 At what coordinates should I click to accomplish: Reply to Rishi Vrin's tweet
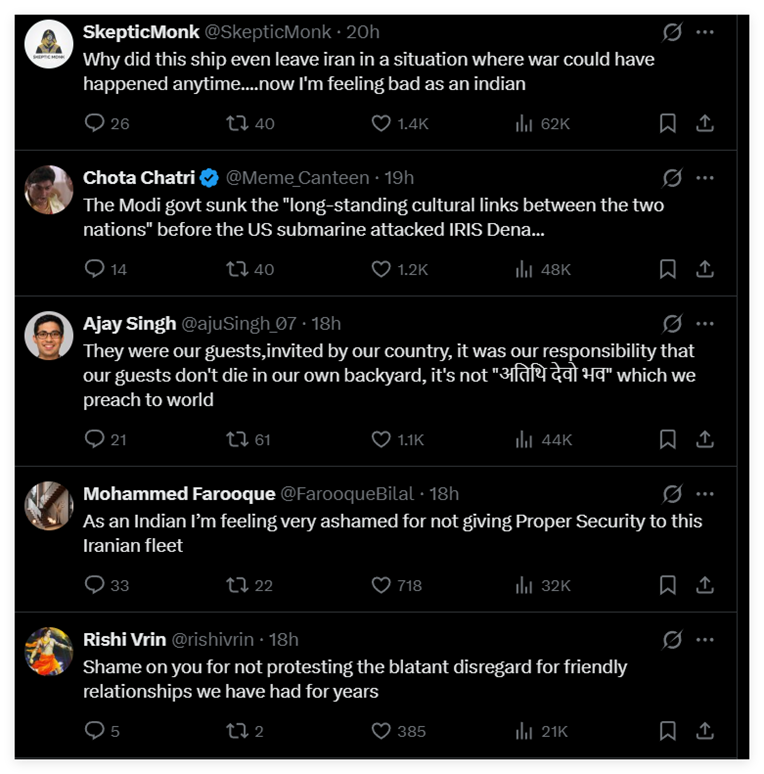coord(95,731)
